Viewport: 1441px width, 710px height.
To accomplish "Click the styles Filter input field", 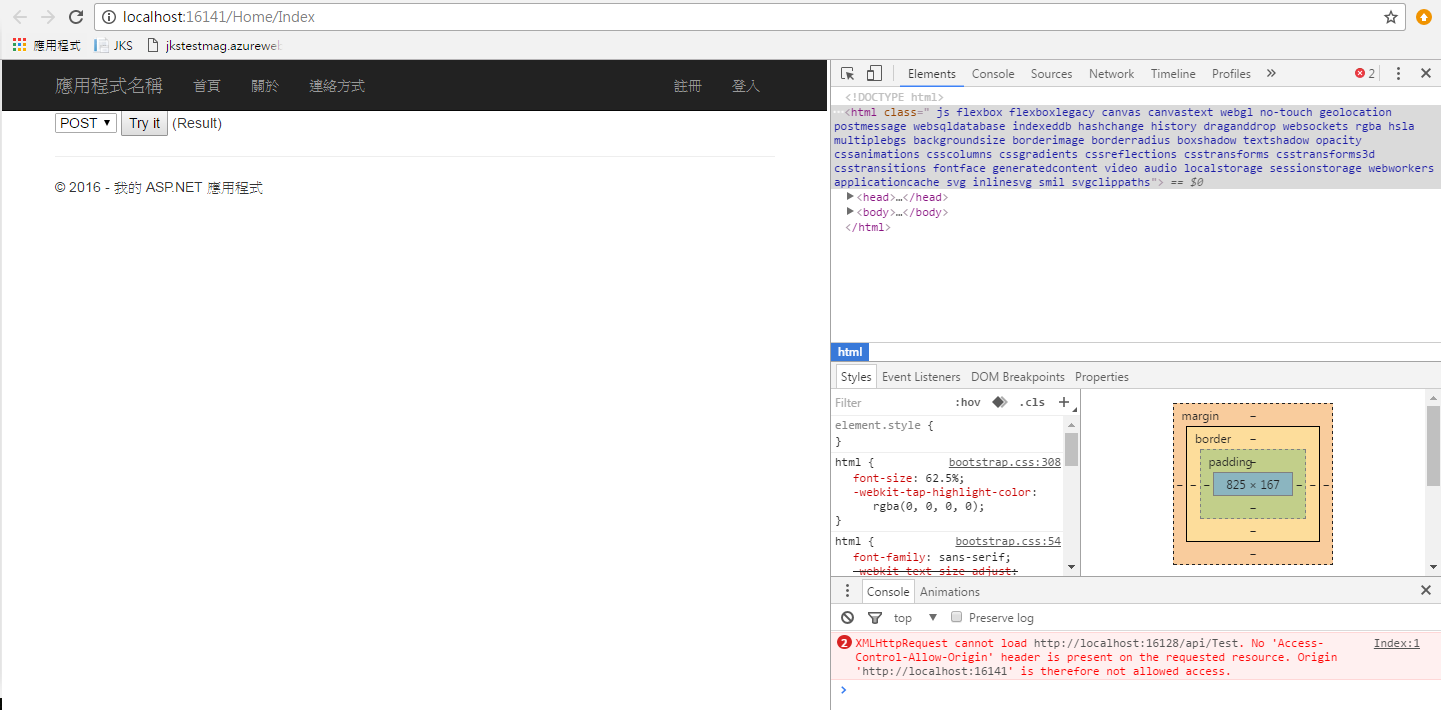I will (x=888, y=403).
